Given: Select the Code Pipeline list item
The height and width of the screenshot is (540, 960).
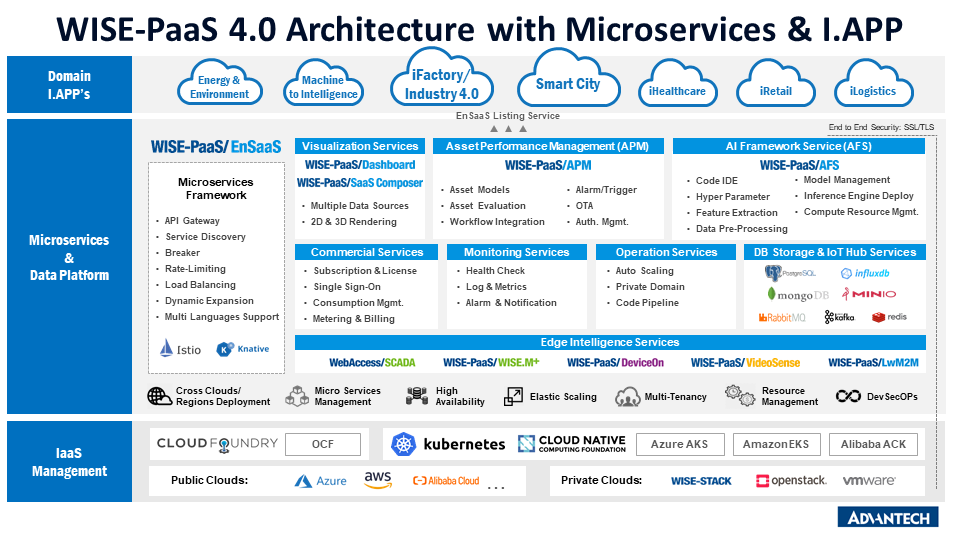Looking at the screenshot, I should [647, 302].
